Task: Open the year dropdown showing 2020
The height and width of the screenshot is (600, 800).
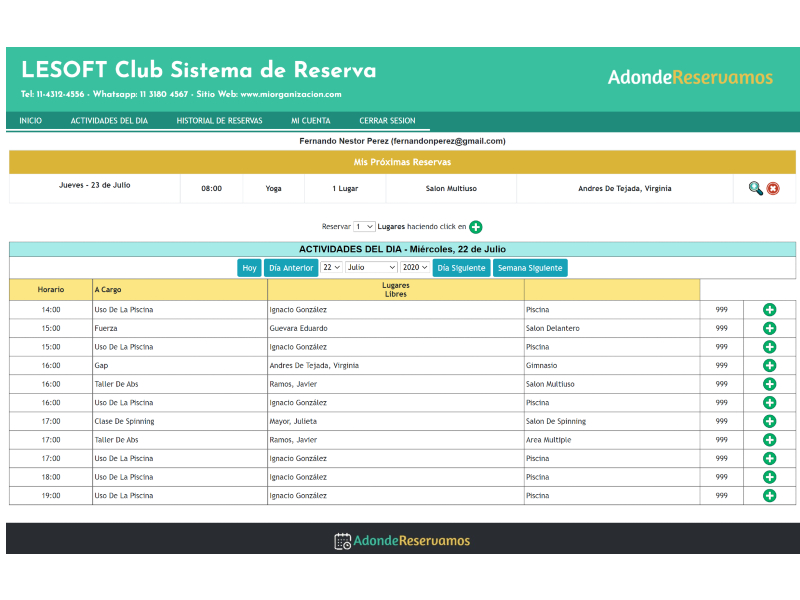Action: click(415, 268)
